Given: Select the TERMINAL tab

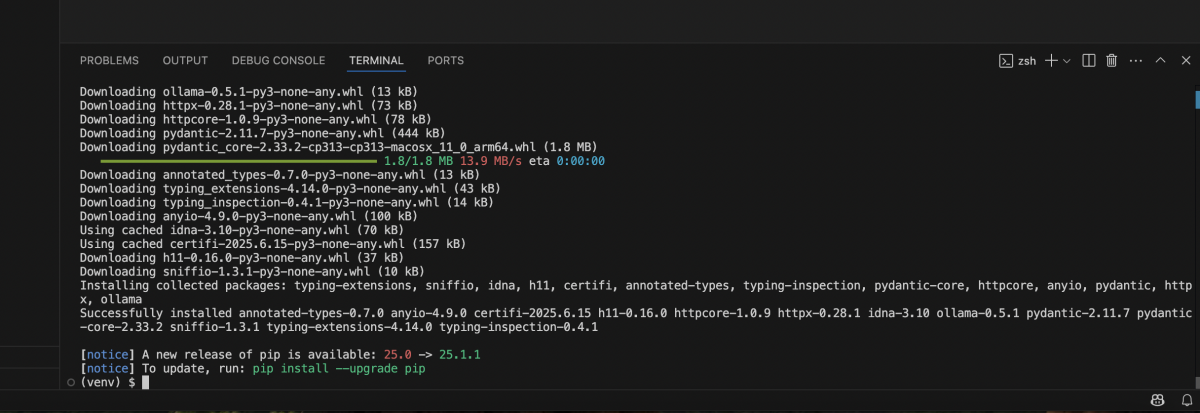Looking at the screenshot, I should click(x=376, y=61).
